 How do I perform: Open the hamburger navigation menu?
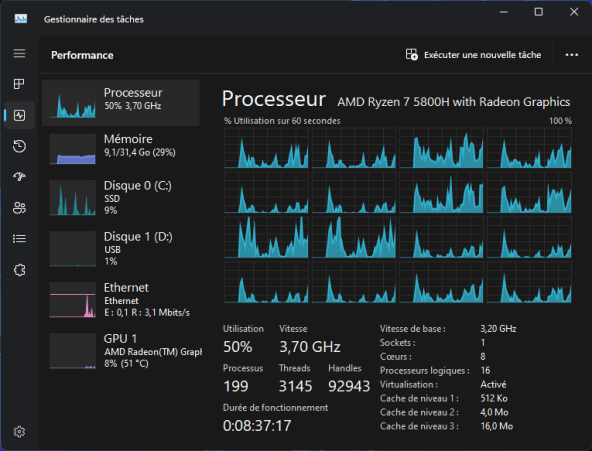(19, 53)
